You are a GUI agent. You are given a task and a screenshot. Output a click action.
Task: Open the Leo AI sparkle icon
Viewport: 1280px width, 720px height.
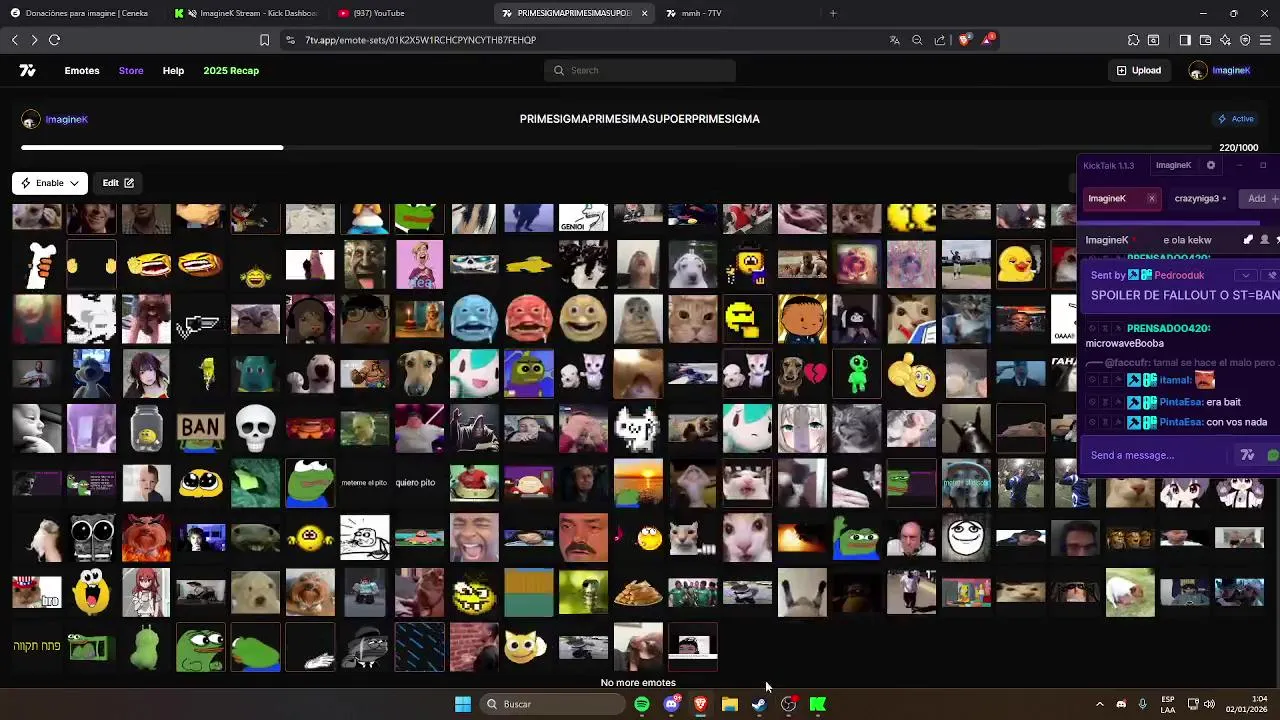pyautogui.click(x=1225, y=40)
